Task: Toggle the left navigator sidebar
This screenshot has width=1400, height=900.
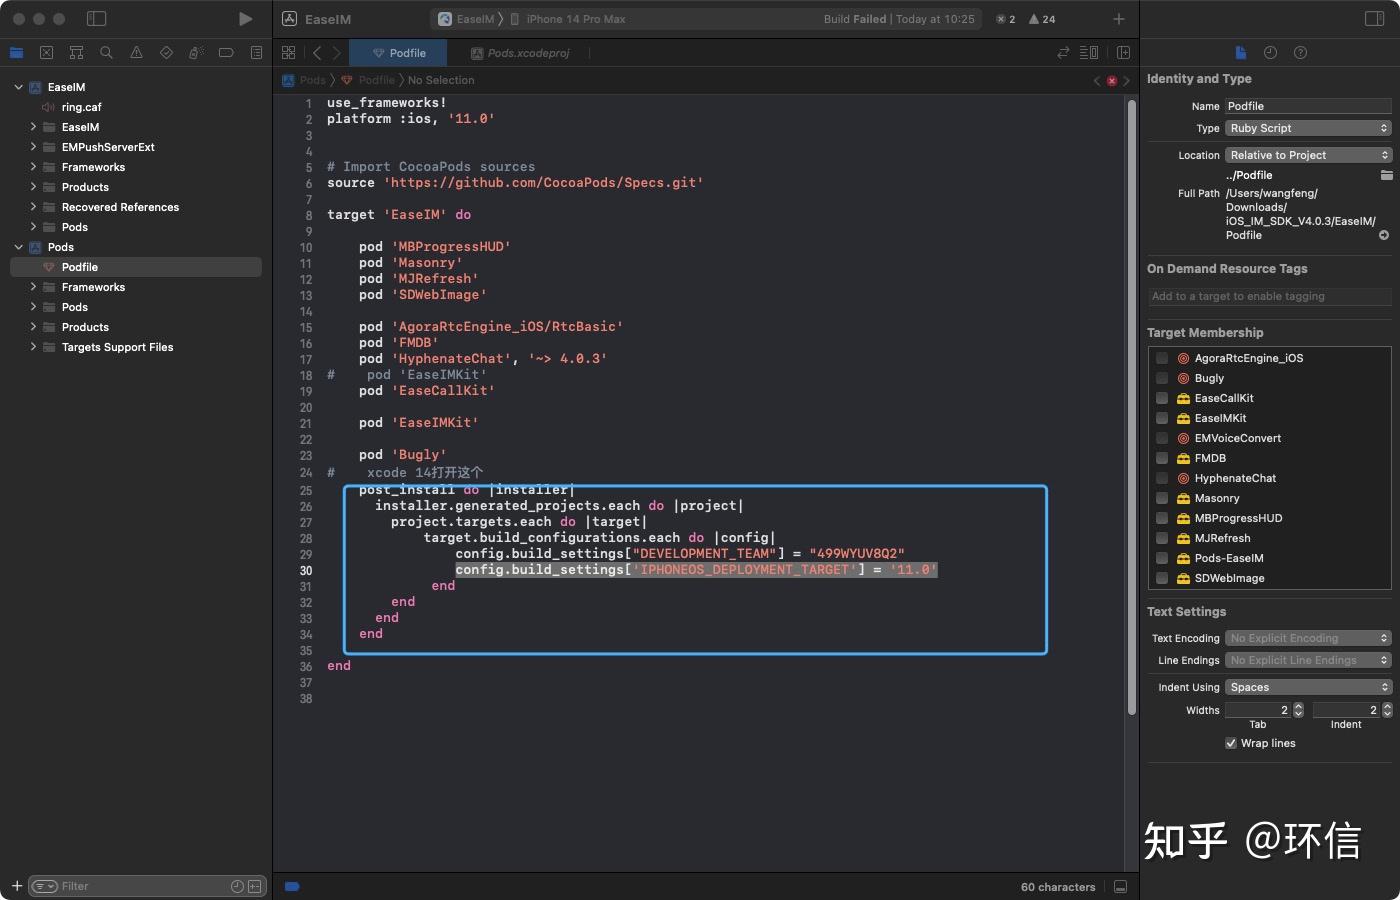Action: [96, 19]
